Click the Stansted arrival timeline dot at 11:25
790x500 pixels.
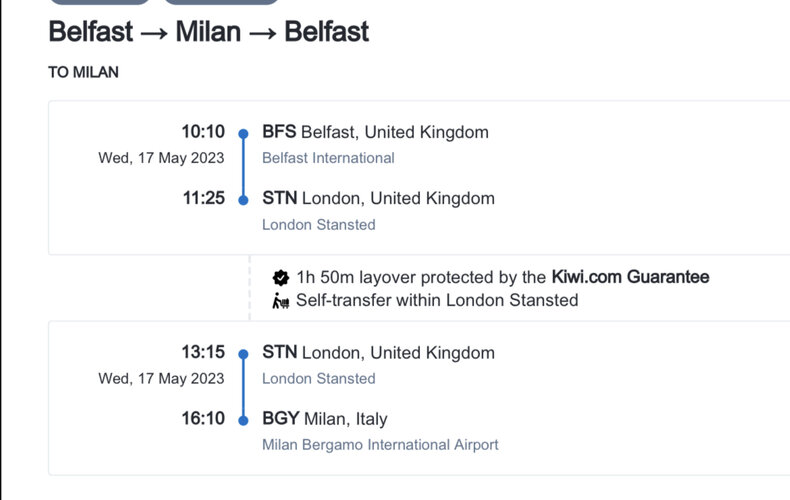243,200
